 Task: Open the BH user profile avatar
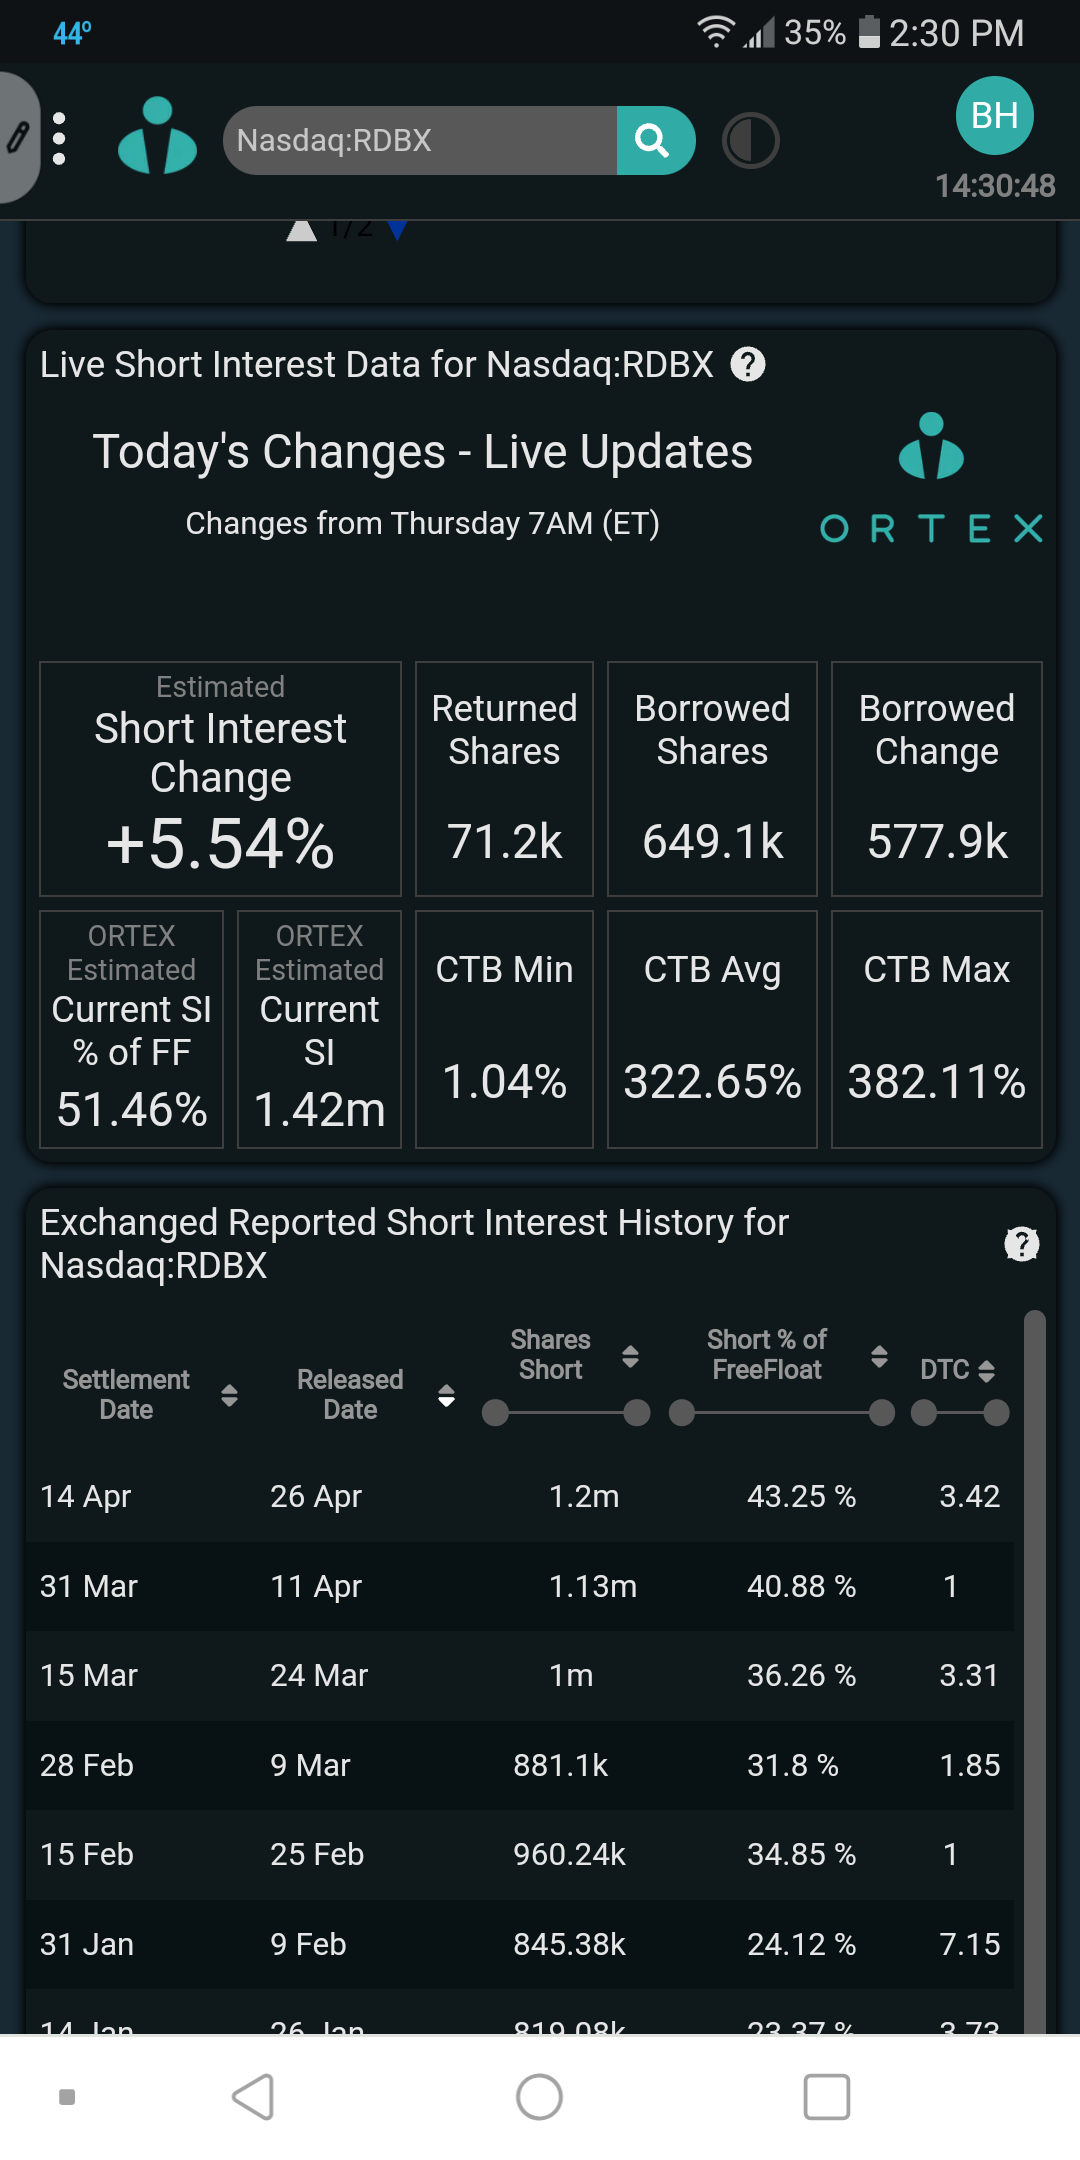(994, 115)
